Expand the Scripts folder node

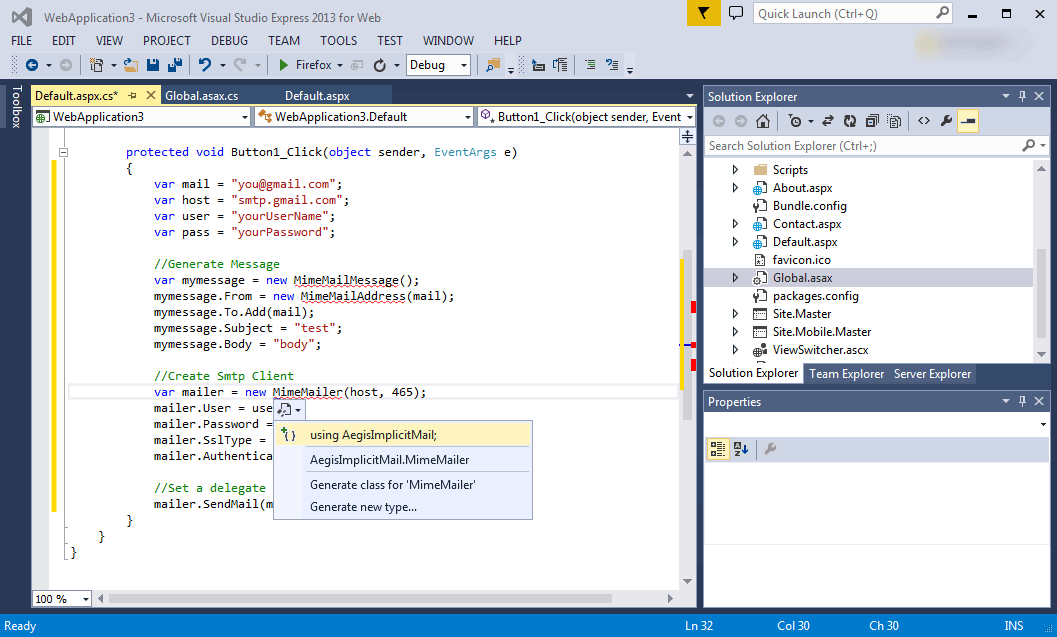coord(735,170)
